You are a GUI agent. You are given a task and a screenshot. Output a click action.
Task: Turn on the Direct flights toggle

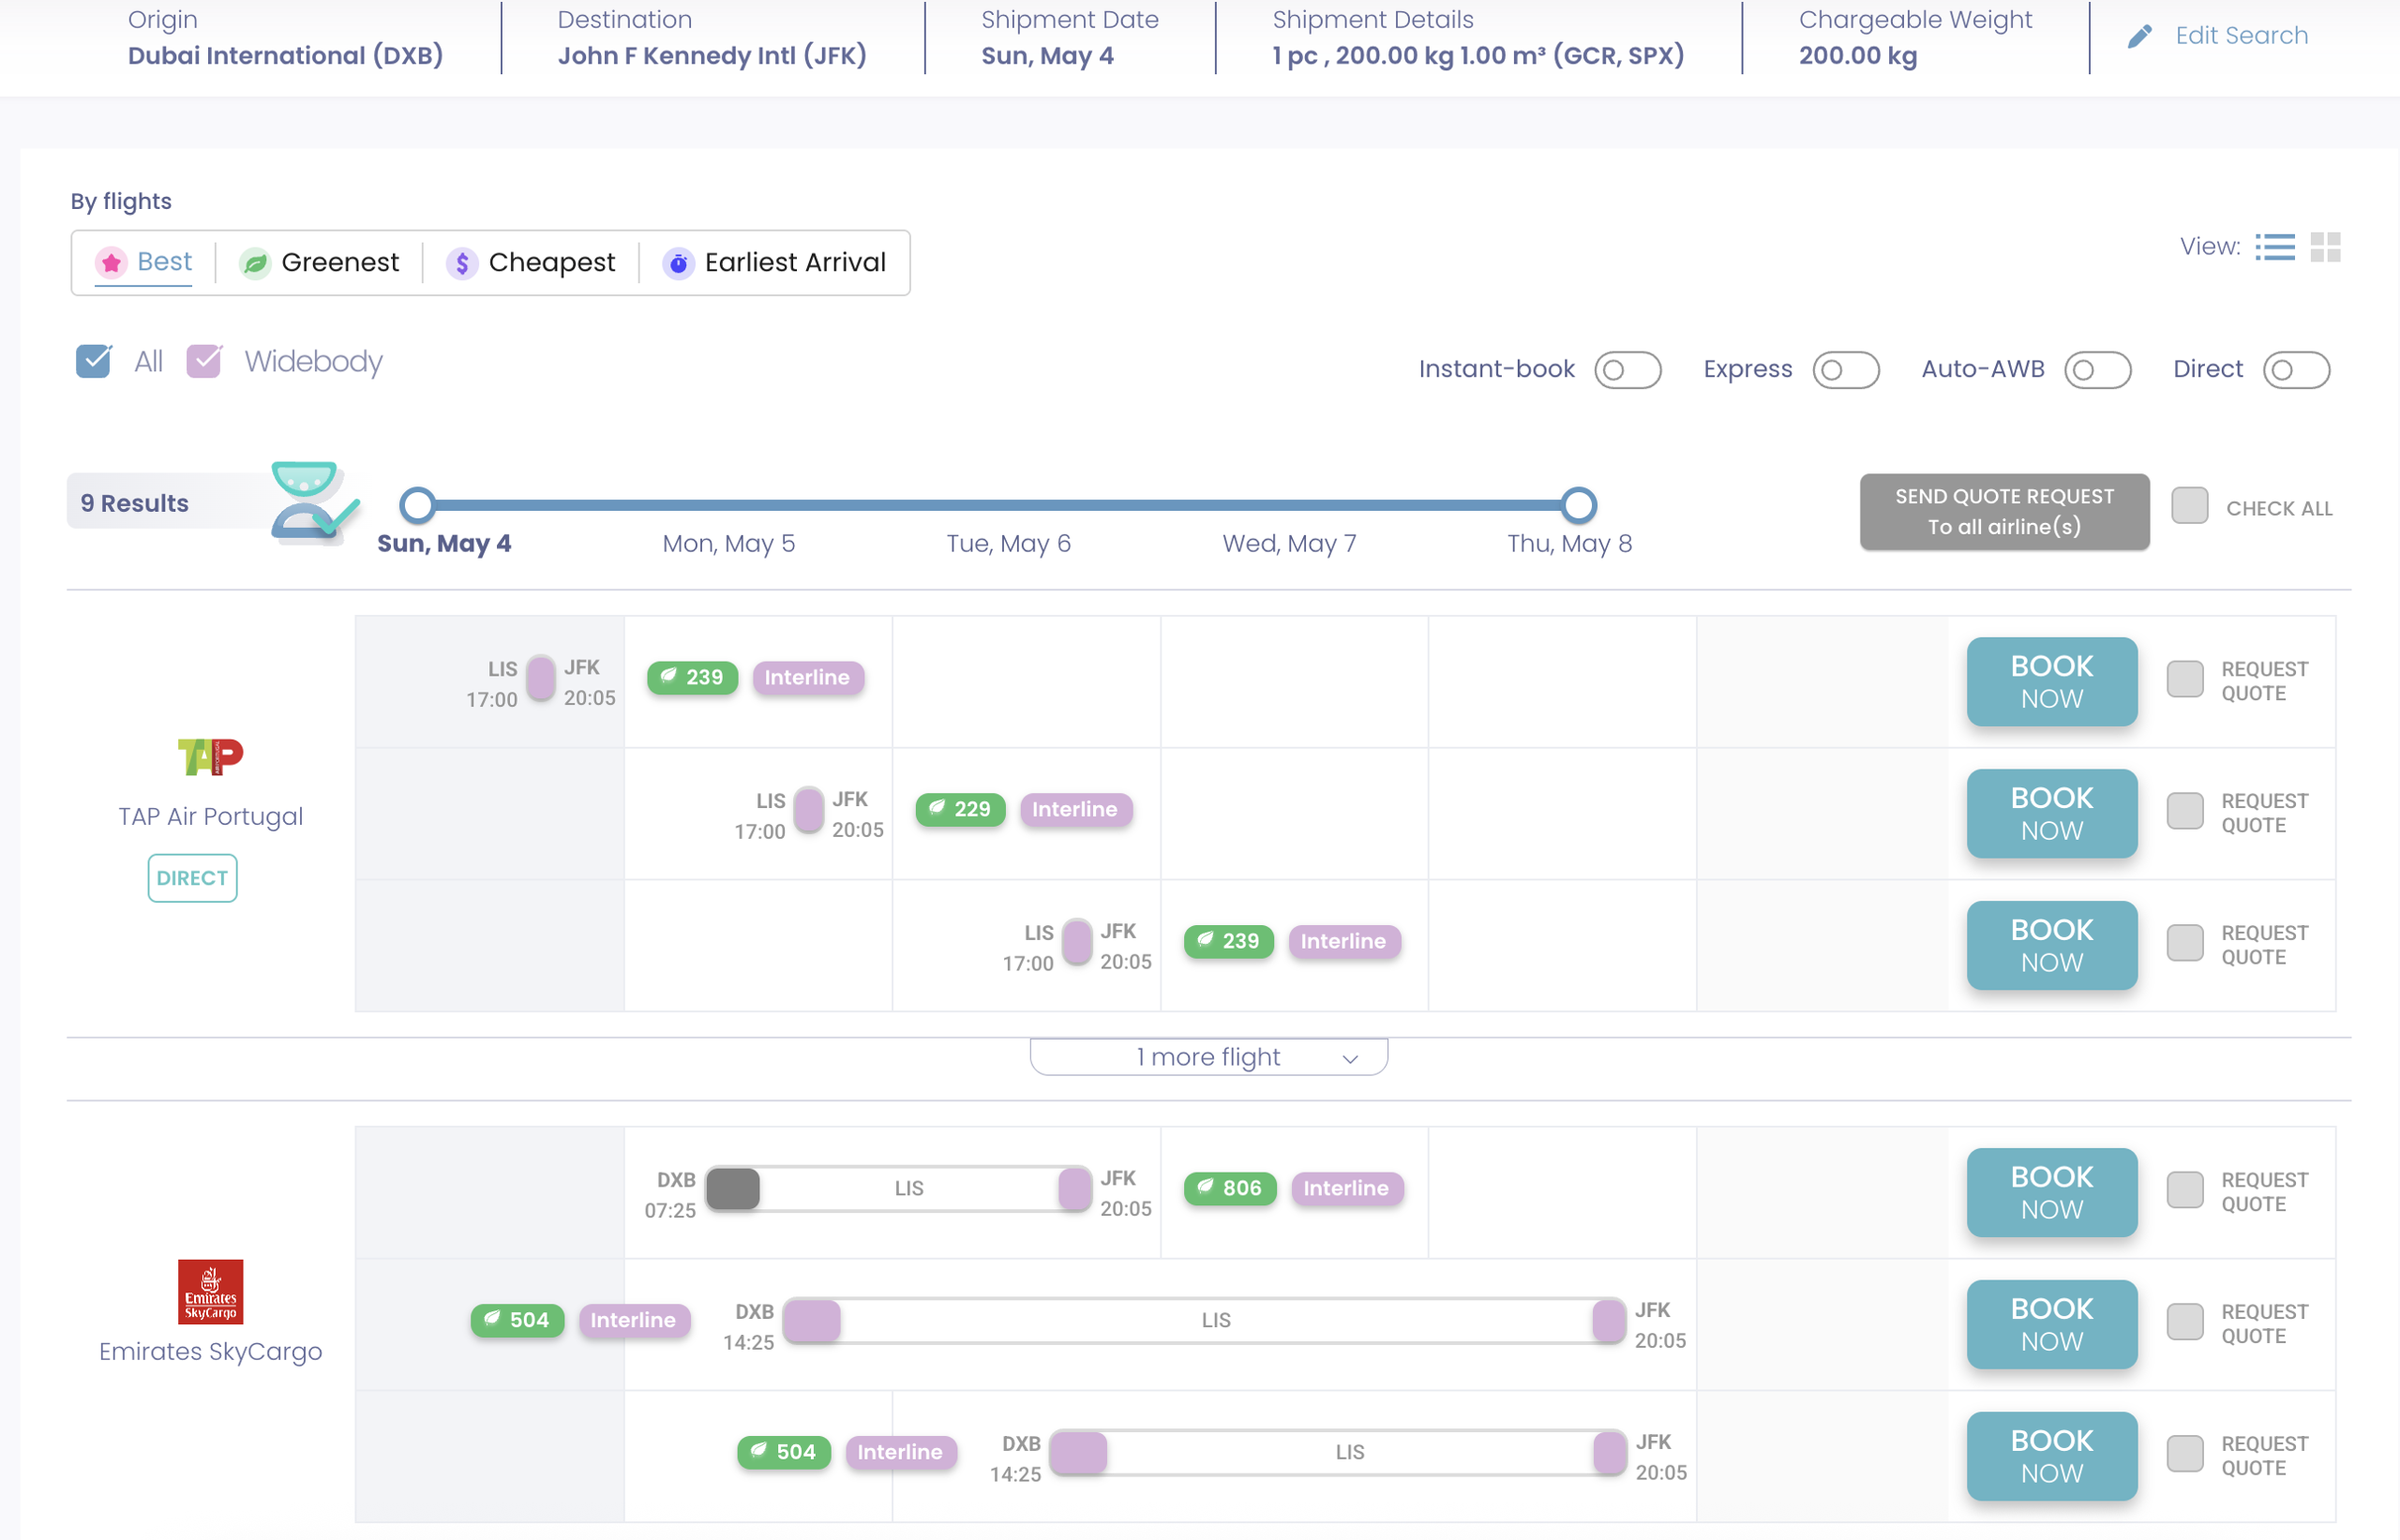(x=2297, y=370)
